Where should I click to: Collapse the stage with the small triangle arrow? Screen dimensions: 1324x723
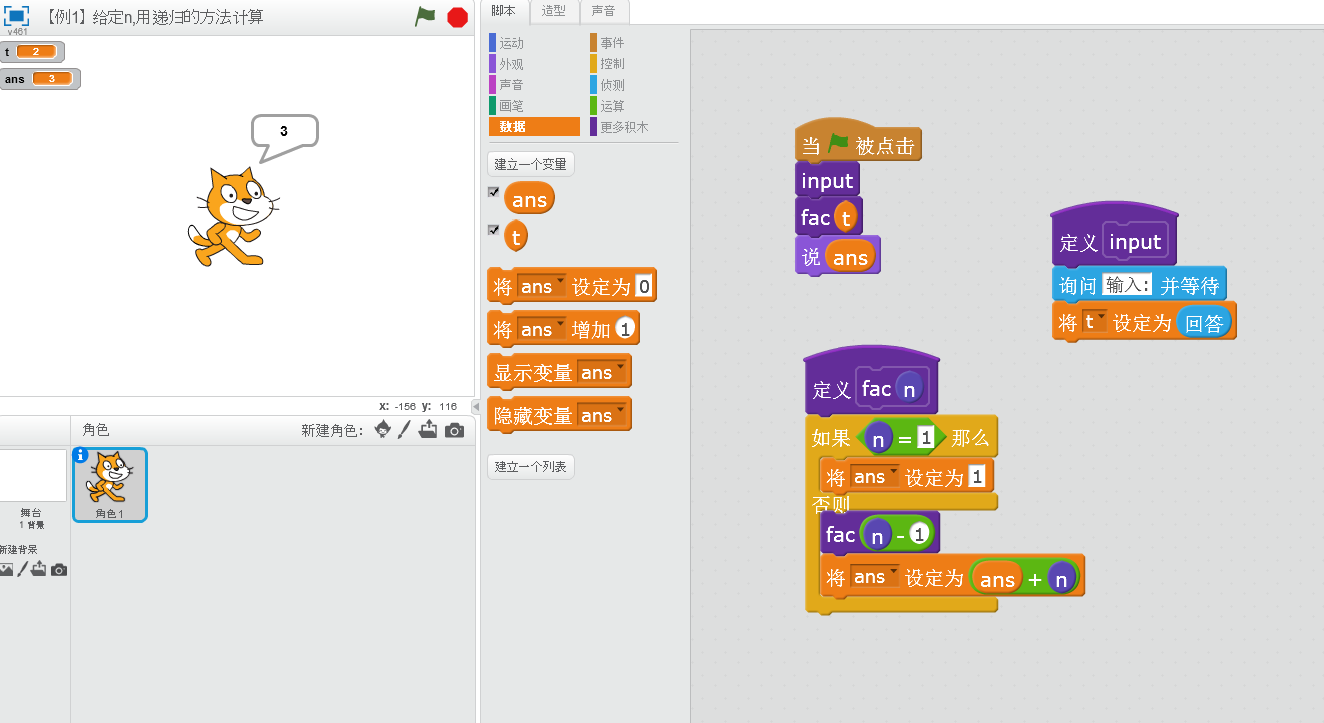click(x=476, y=406)
